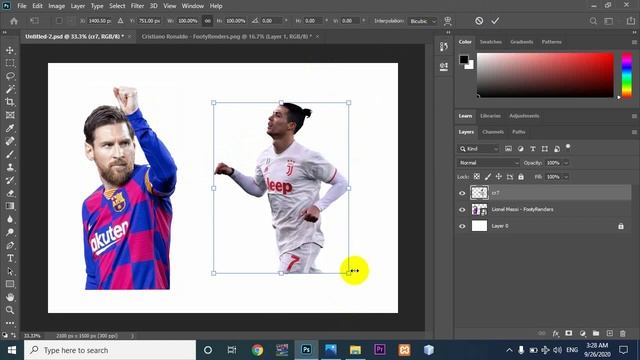
Task: Open the History panel icon
Action: (444, 47)
